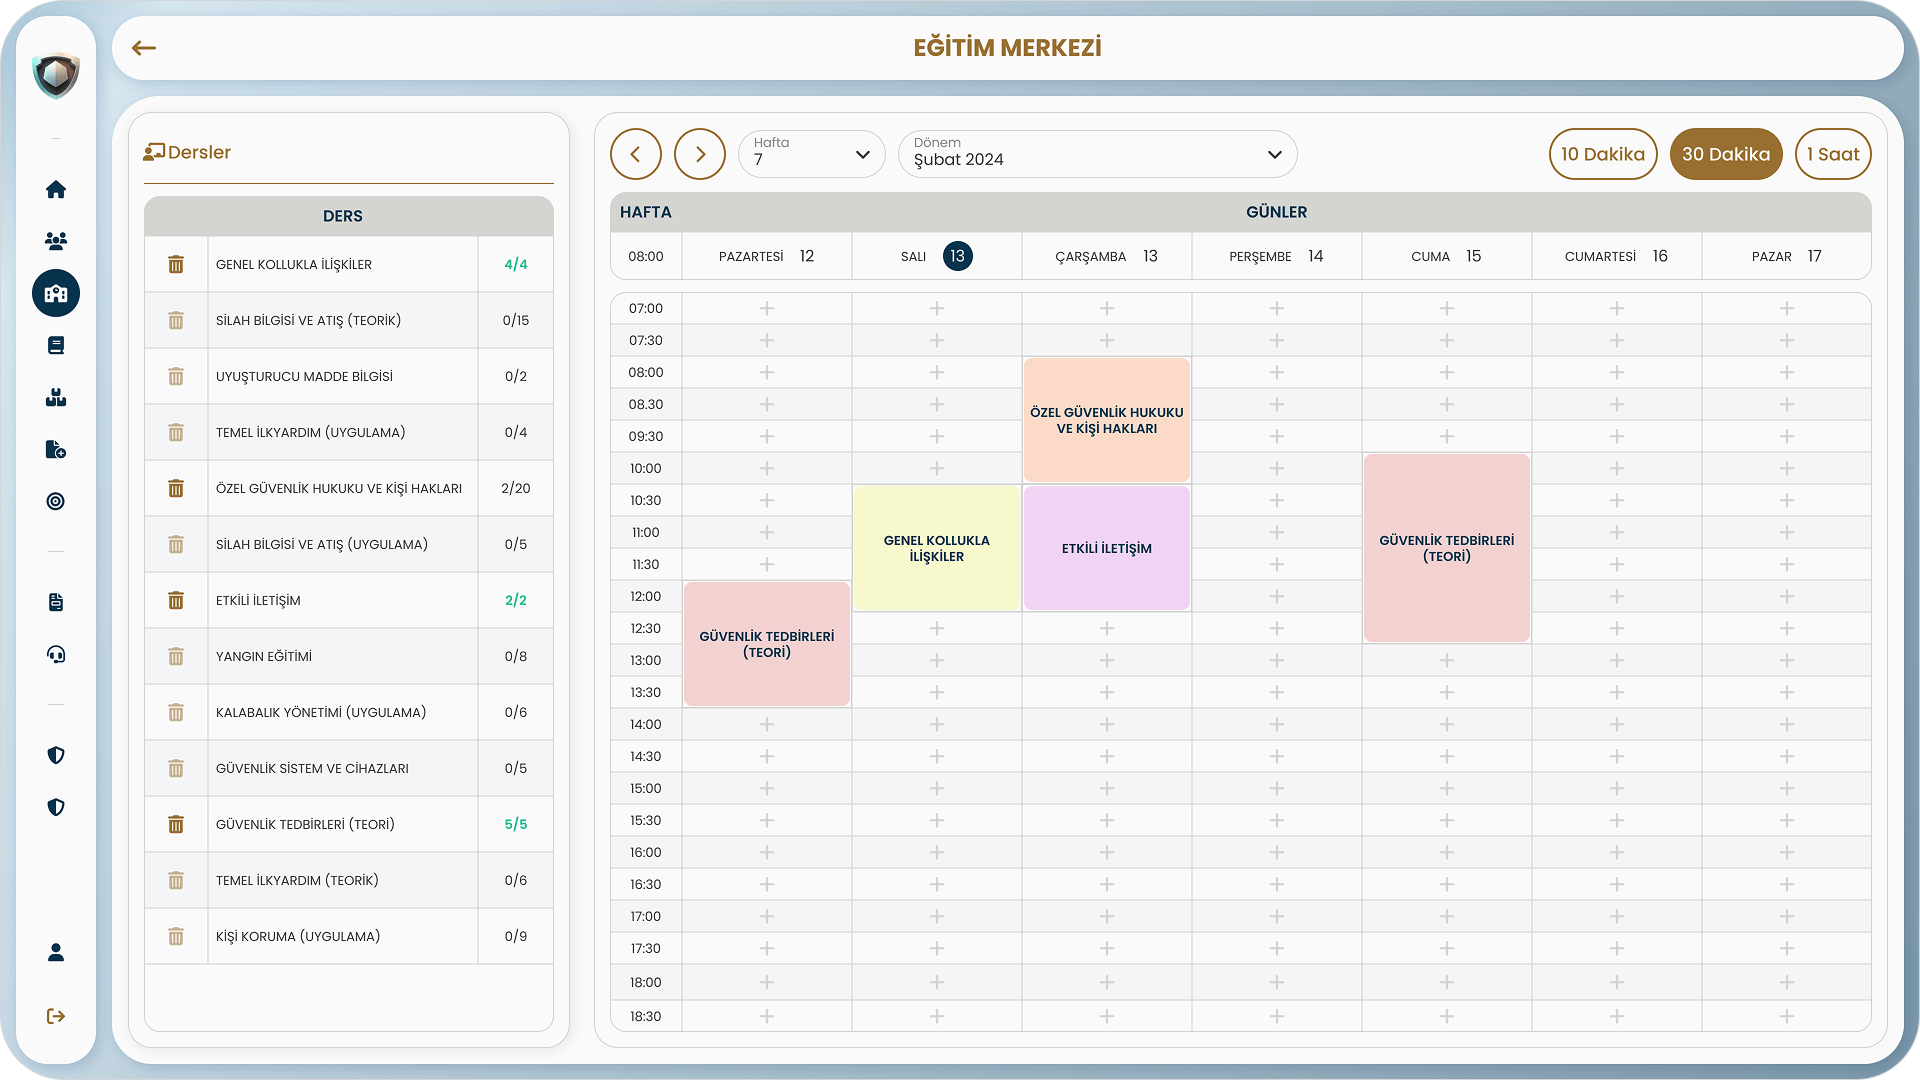Click the ETKİLİ İLETİŞİM block on Çarşamba

tap(1106, 548)
